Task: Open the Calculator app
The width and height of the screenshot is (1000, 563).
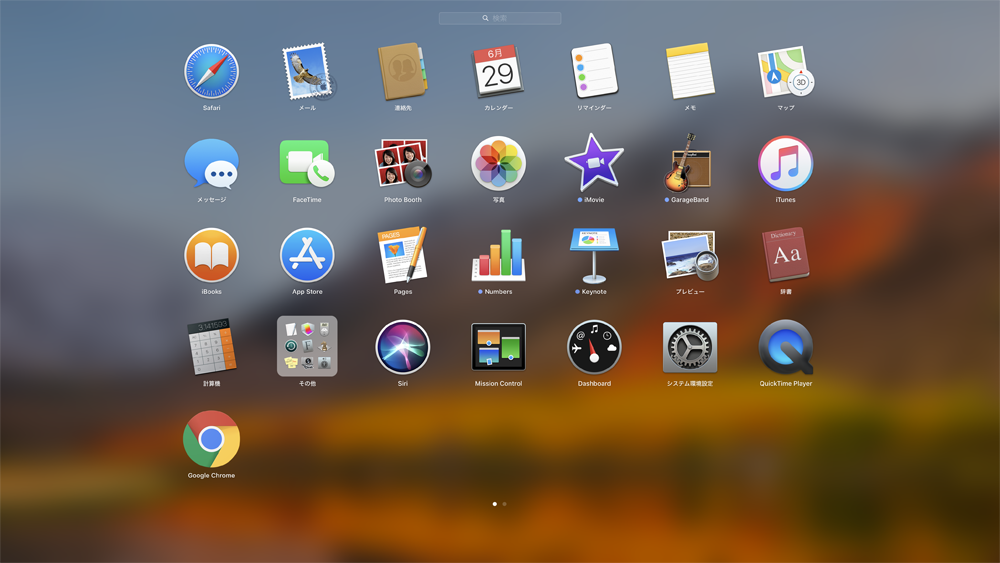Action: coord(211,346)
